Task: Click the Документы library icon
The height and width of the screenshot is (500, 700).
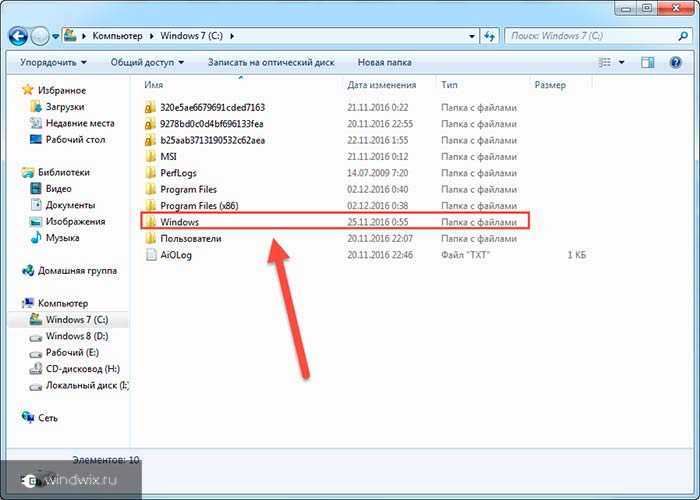Action: [36, 205]
